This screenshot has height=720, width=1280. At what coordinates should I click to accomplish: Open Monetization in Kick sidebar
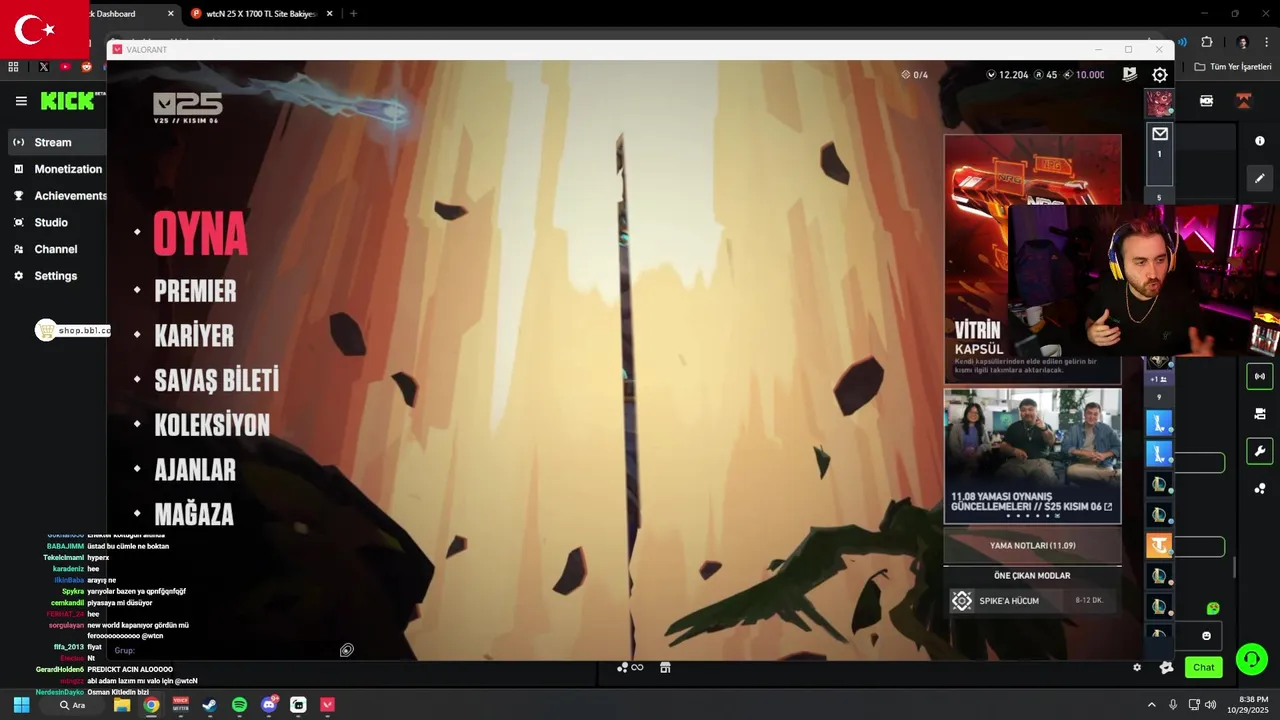(57, 169)
